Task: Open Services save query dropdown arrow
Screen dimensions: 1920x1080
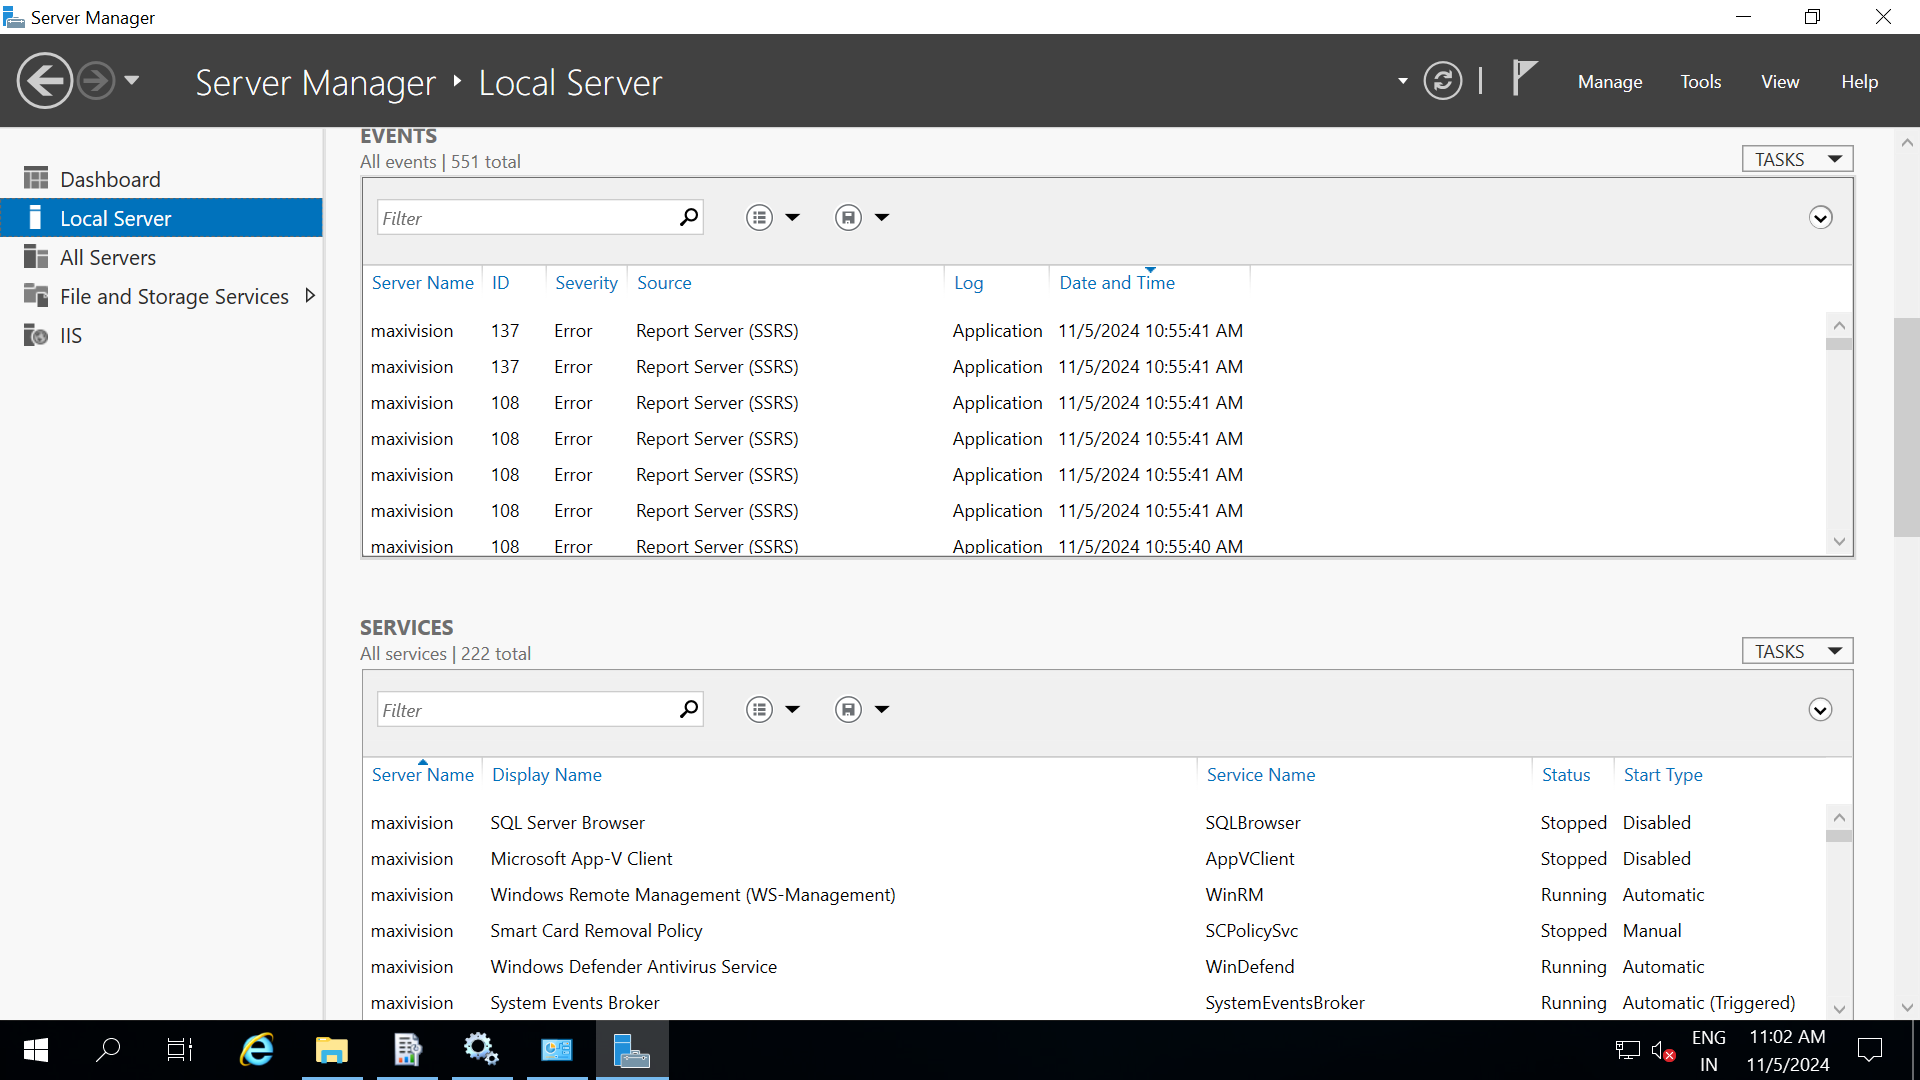Action: [x=882, y=709]
